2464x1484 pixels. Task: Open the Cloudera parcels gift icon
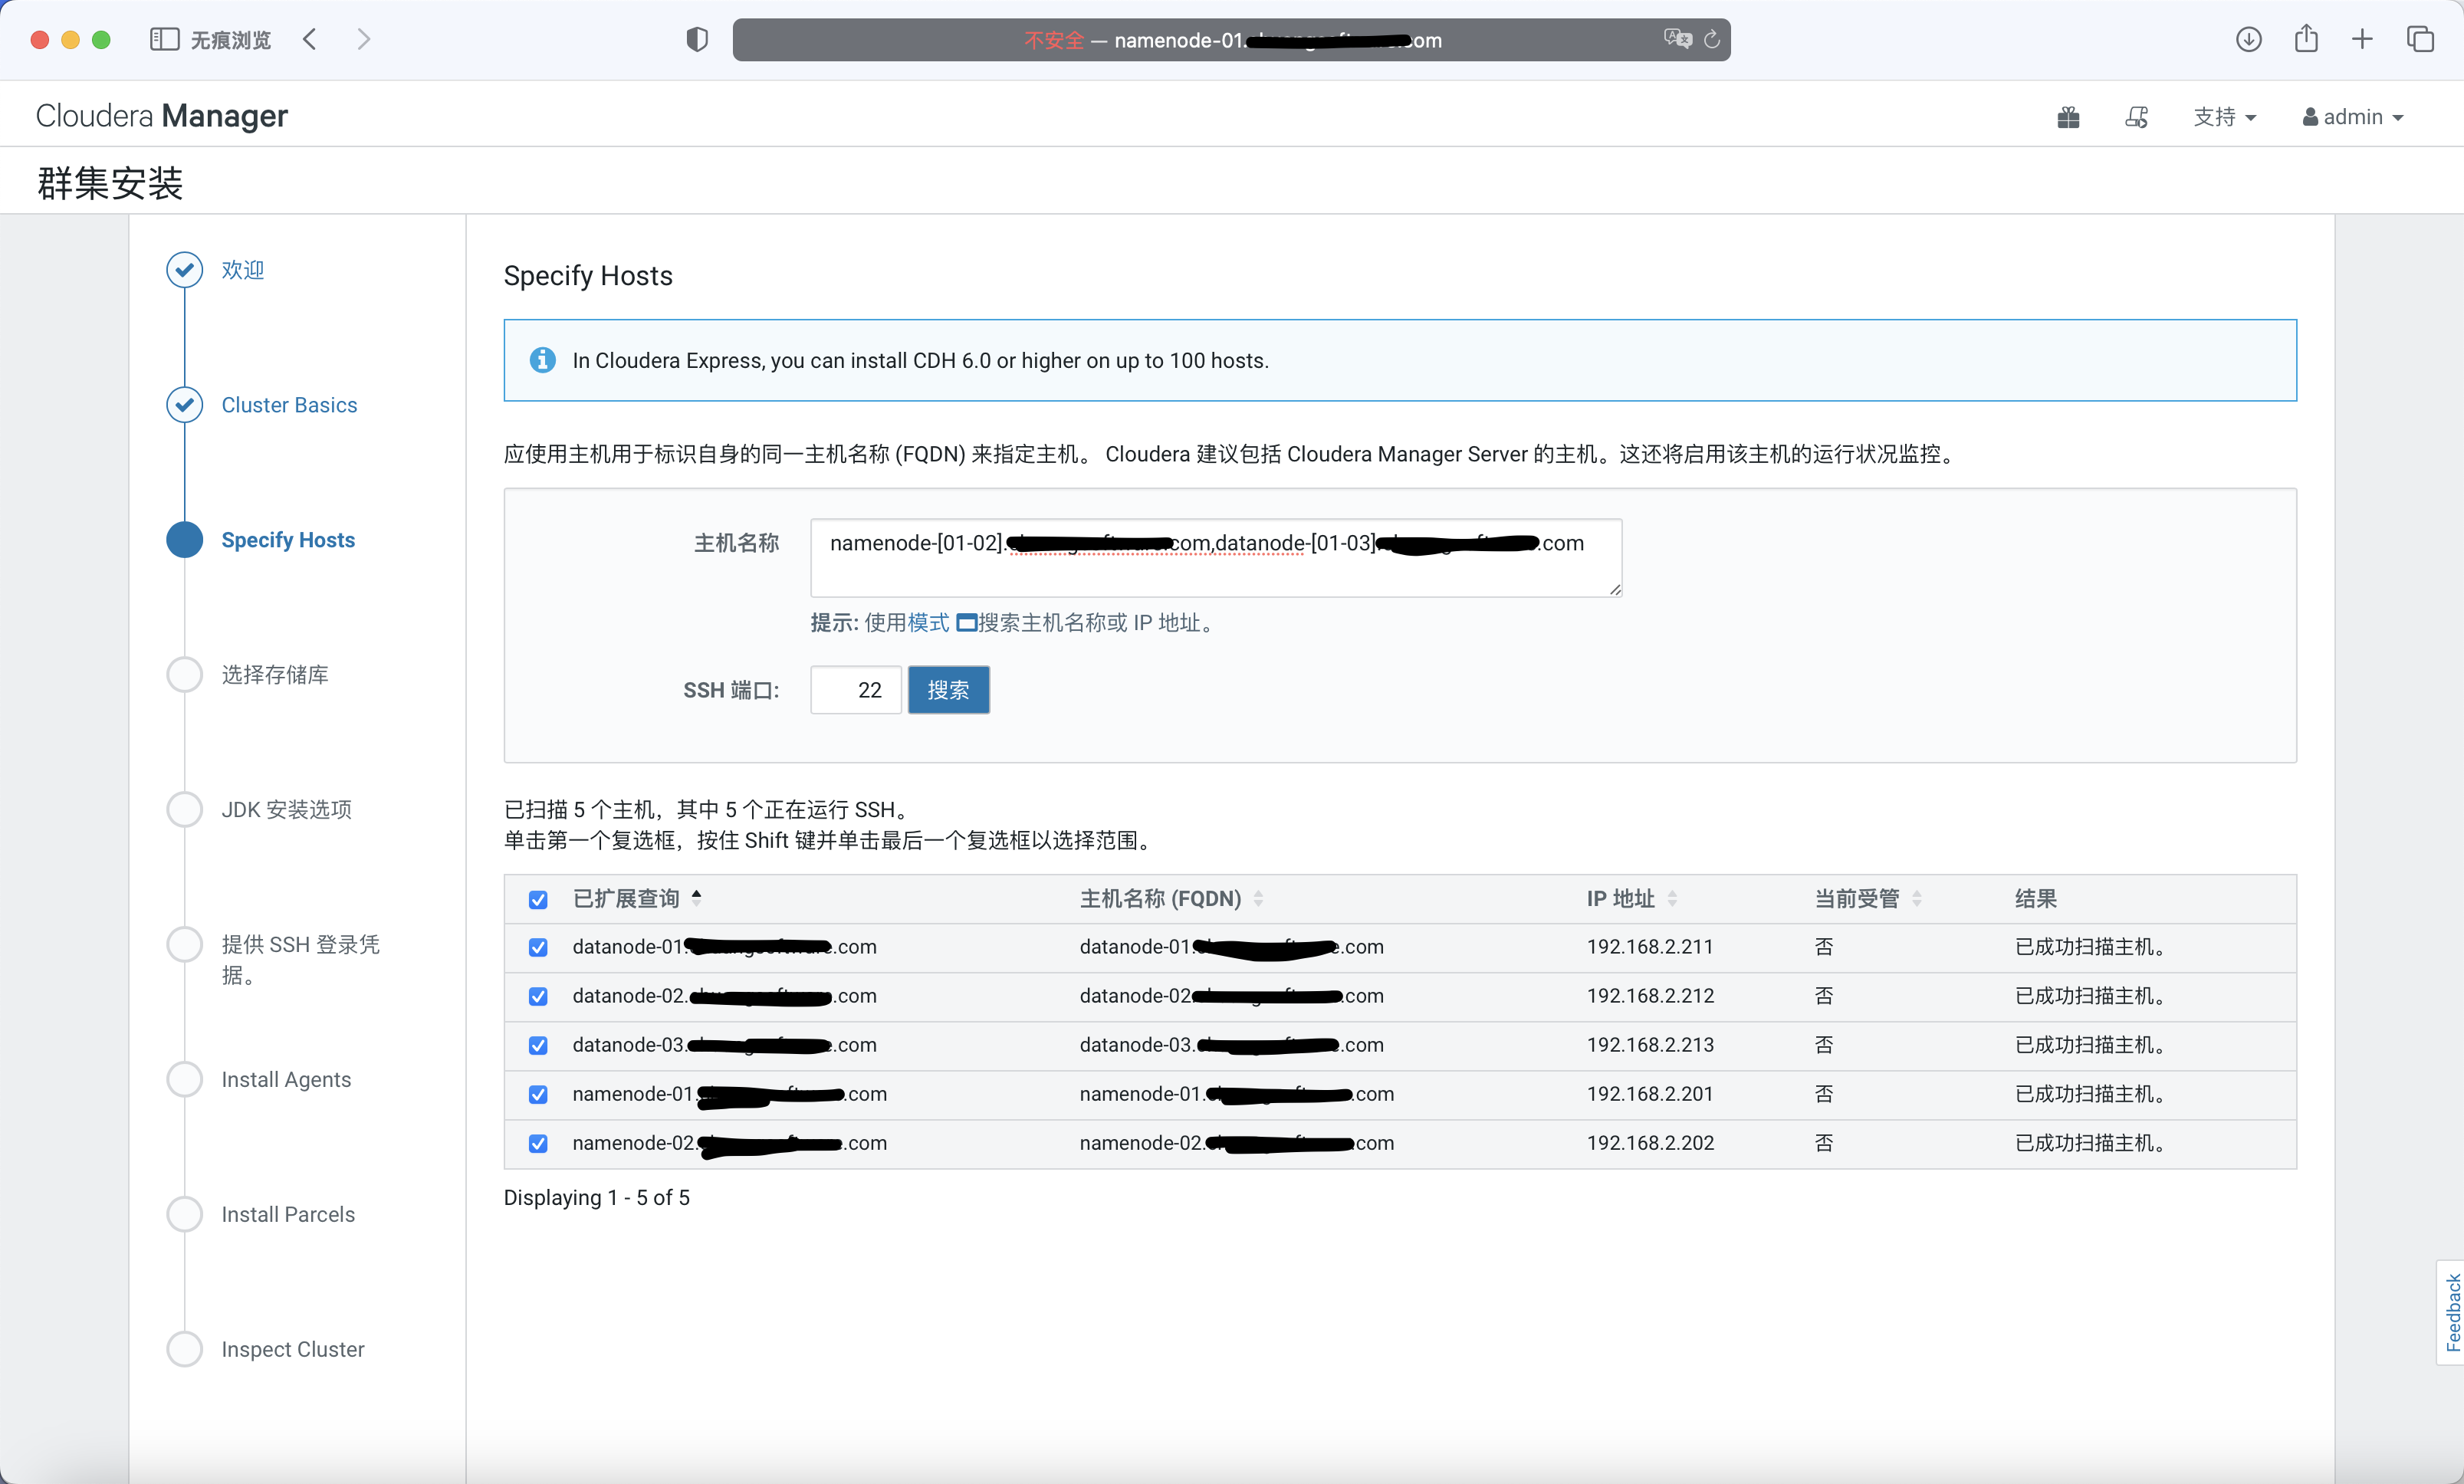(2069, 117)
